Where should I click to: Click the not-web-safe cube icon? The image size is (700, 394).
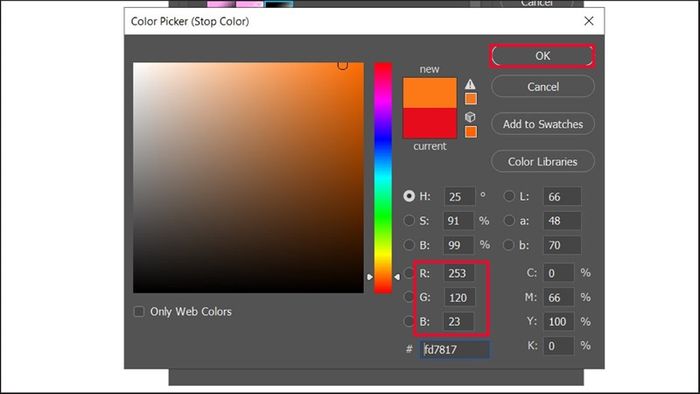coord(470,117)
